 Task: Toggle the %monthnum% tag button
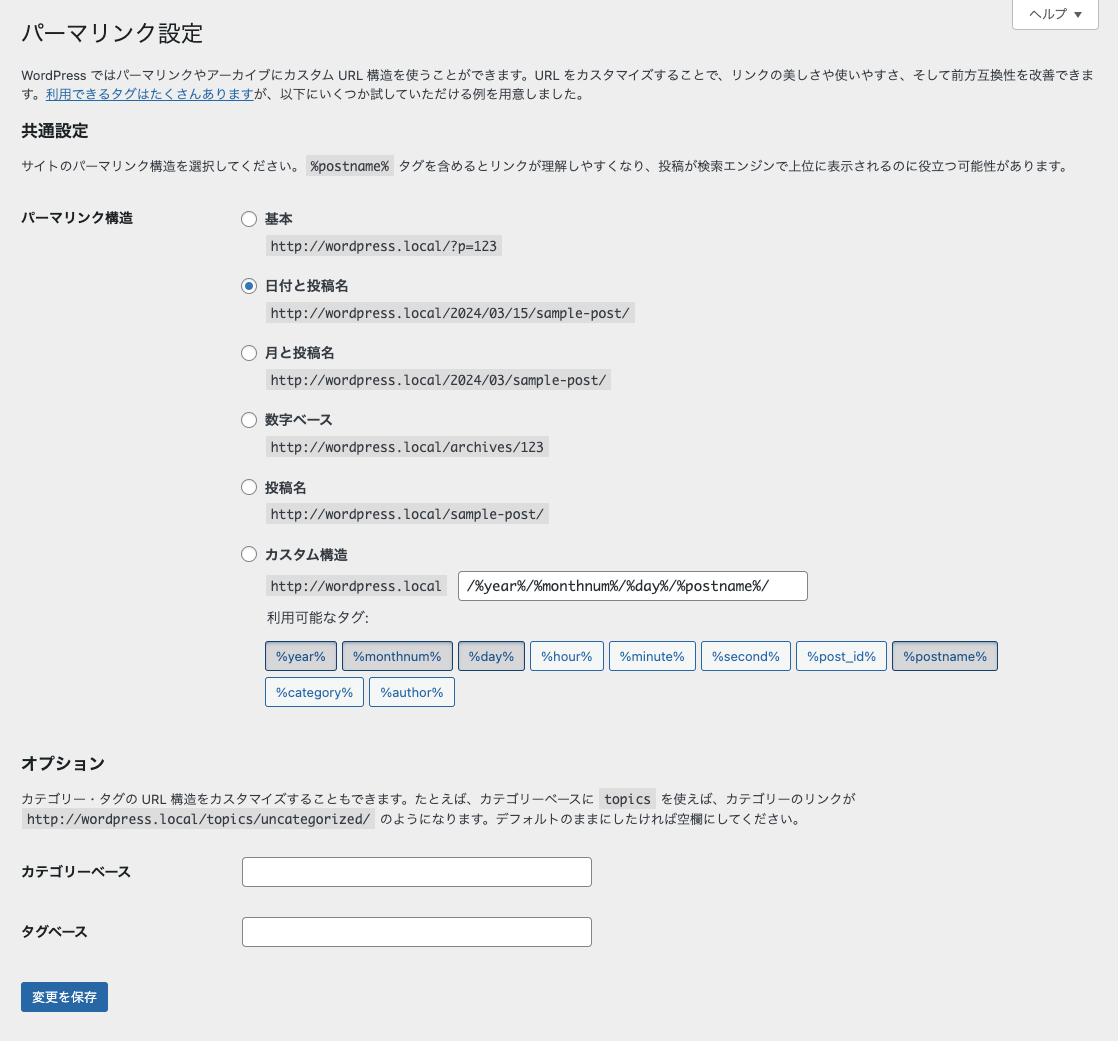click(397, 656)
